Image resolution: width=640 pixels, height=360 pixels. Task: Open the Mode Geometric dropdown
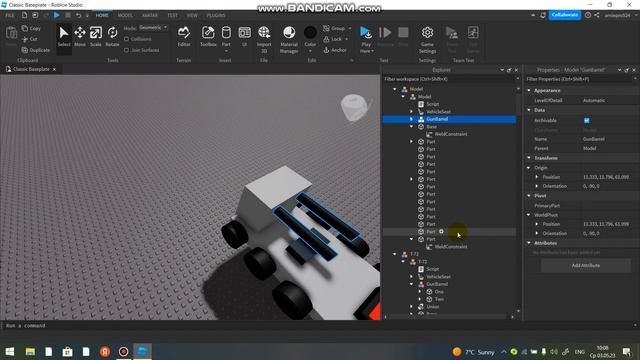click(153, 28)
